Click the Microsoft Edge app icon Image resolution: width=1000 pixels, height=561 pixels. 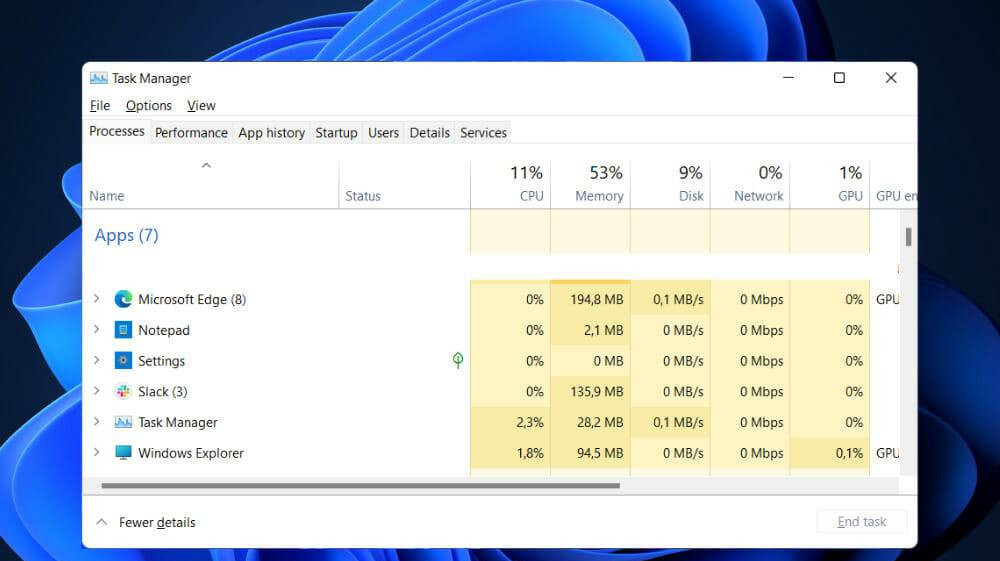click(123, 299)
